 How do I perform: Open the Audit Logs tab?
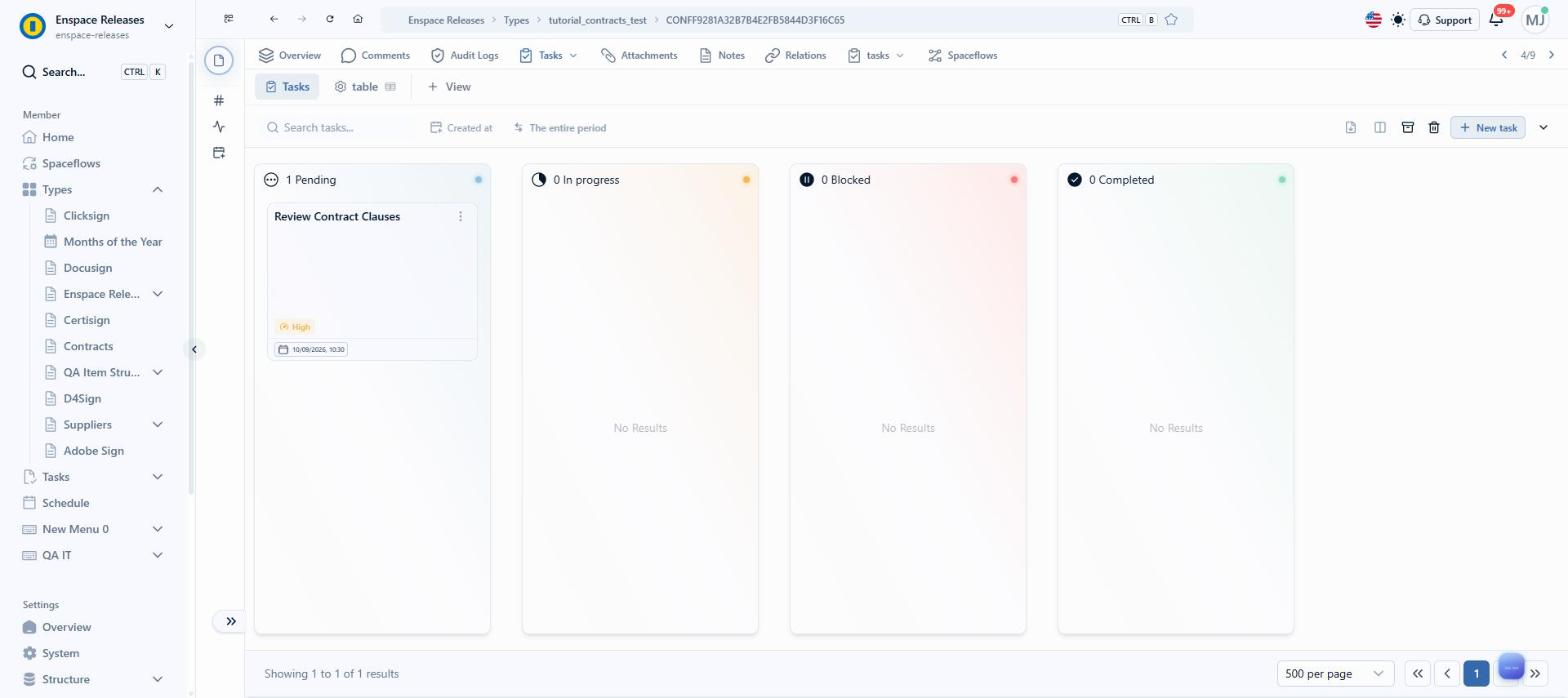click(x=464, y=55)
